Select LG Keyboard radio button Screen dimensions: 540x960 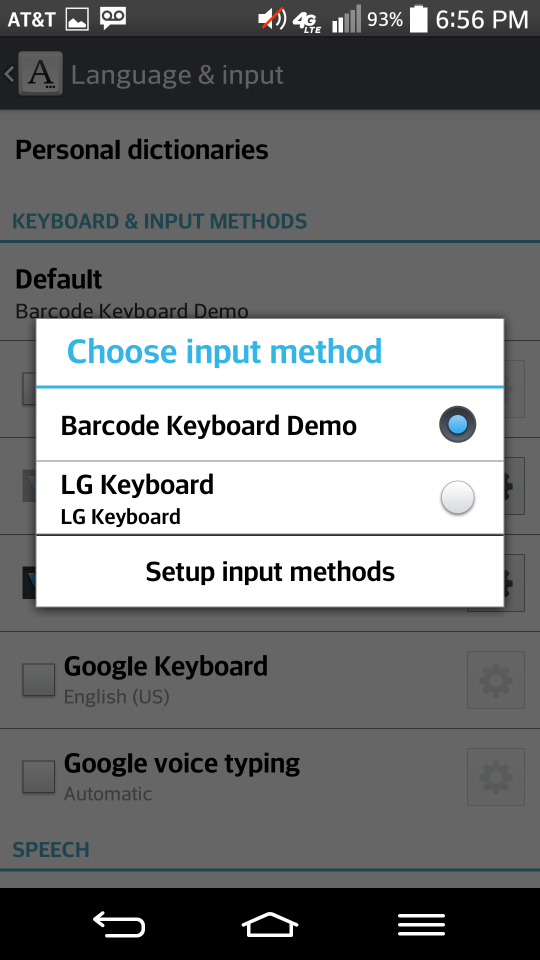click(x=457, y=497)
